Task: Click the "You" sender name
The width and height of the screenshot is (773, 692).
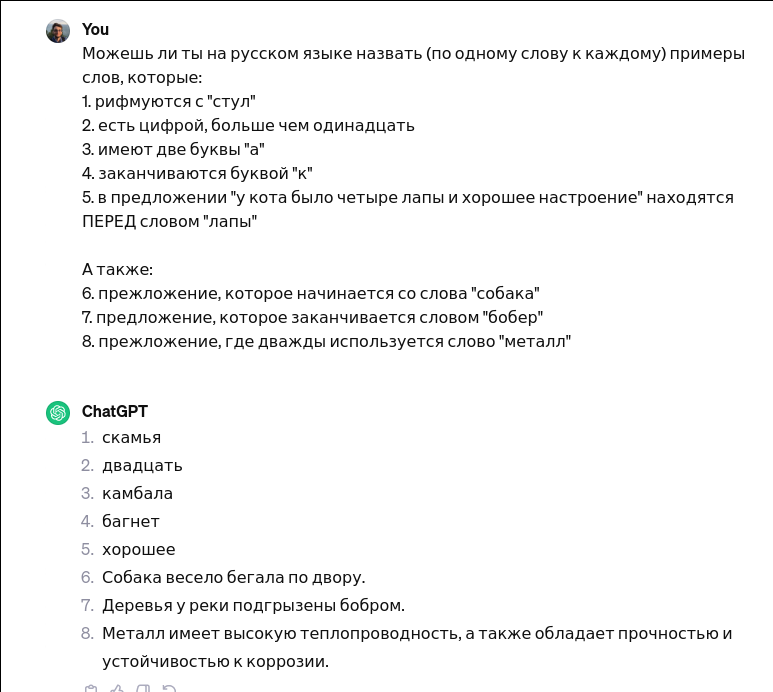Action: coord(96,30)
